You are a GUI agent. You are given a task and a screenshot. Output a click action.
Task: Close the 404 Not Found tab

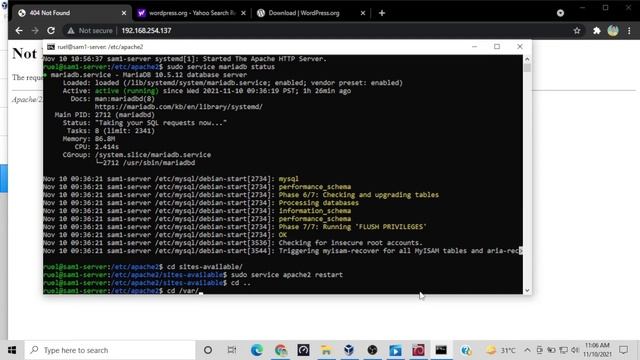tap(124, 13)
